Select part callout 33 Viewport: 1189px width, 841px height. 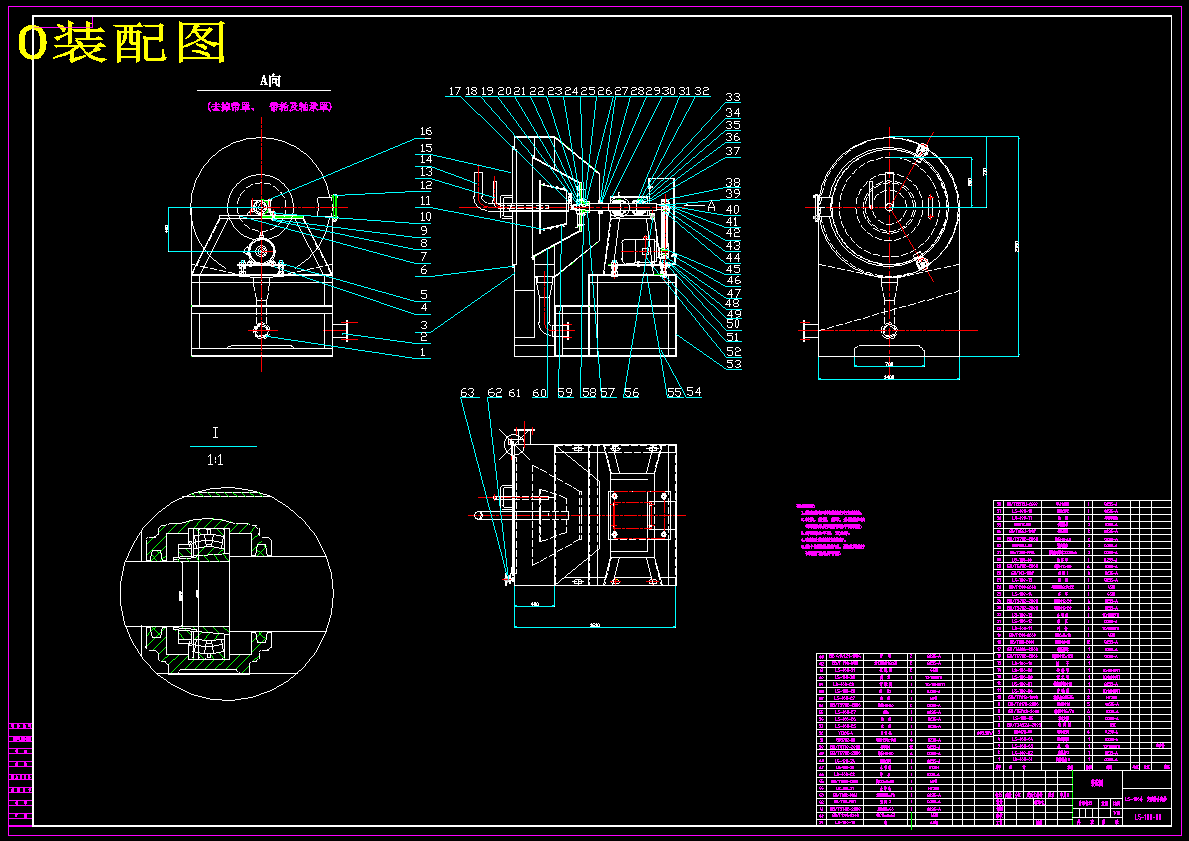pos(733,97)
